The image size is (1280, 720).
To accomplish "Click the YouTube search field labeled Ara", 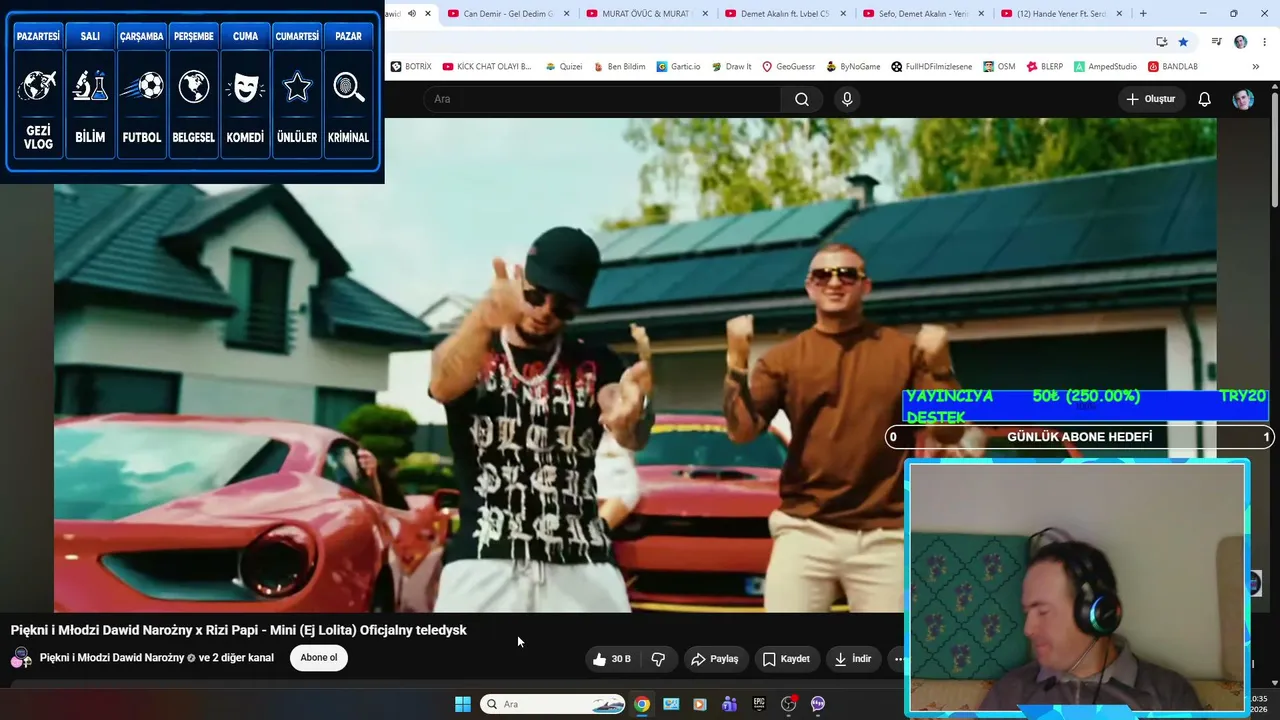I will coord(602,99).
